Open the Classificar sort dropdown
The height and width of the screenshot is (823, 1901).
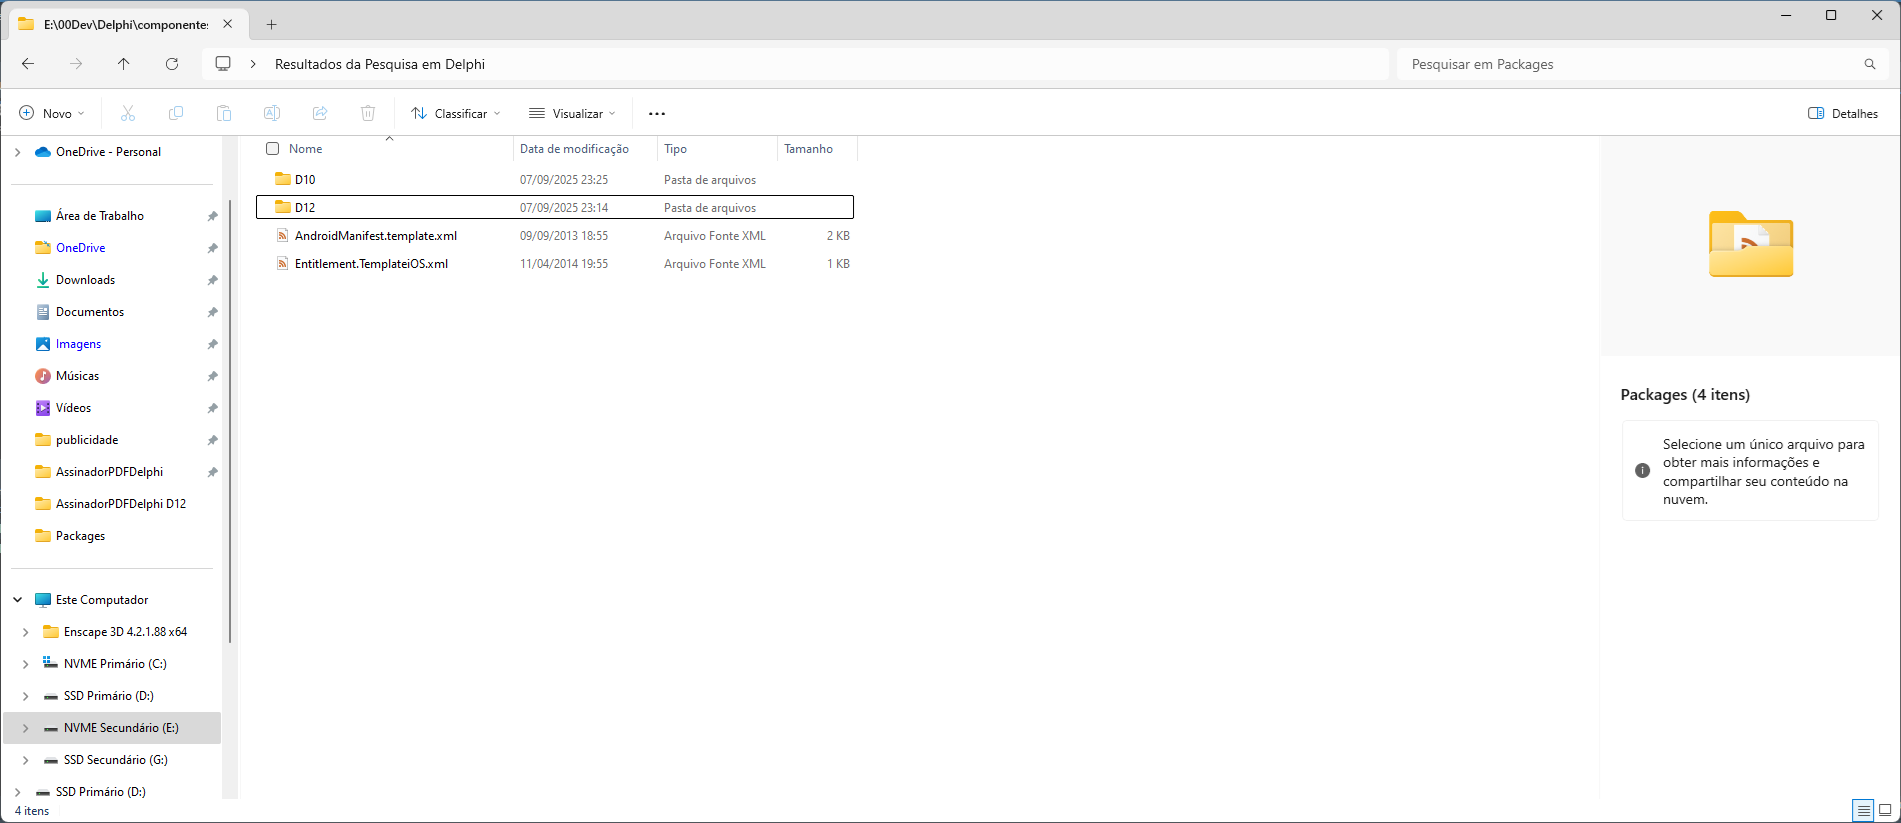coord(456,113)
